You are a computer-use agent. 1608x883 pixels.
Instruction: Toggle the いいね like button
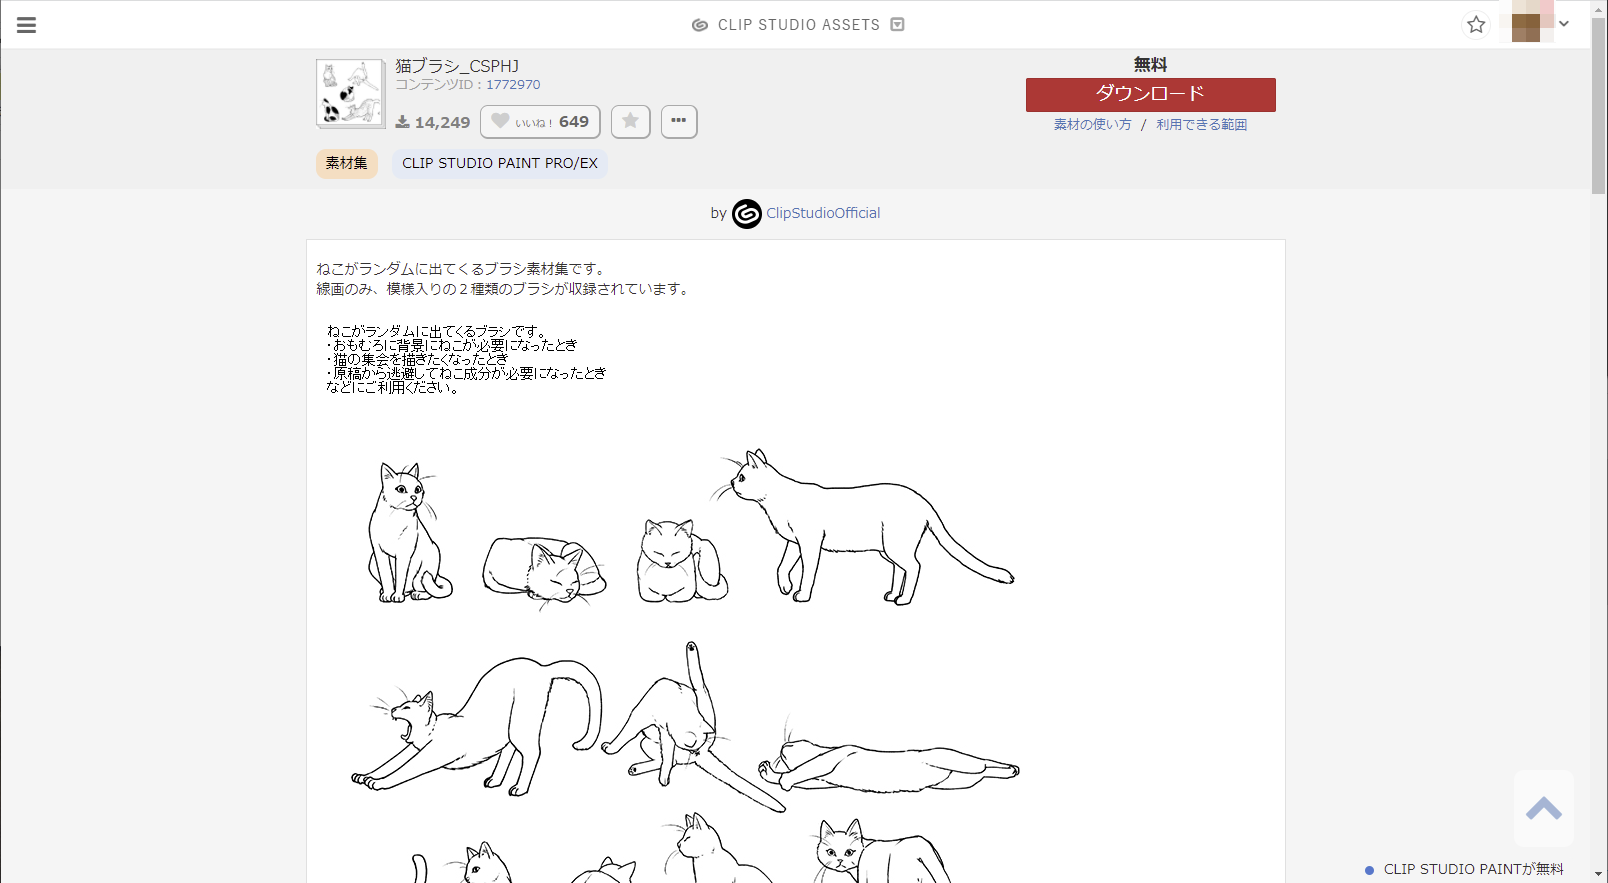click(540, 122)
